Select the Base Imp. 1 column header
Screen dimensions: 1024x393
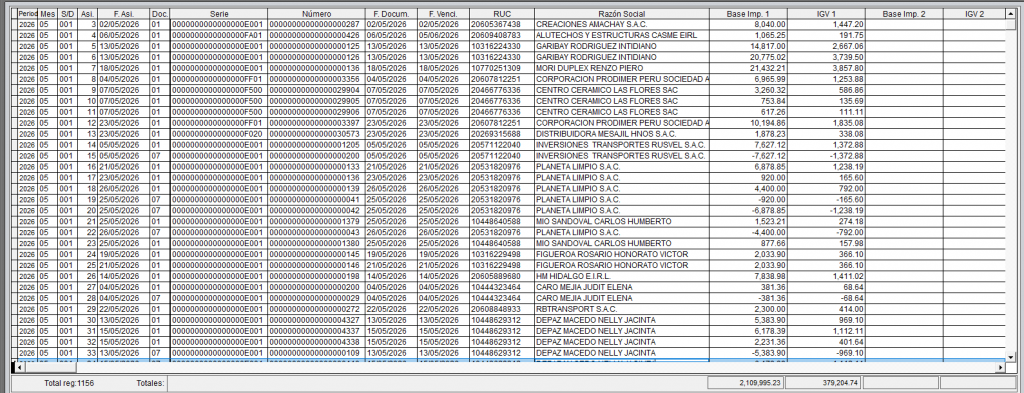coord(748,14)
